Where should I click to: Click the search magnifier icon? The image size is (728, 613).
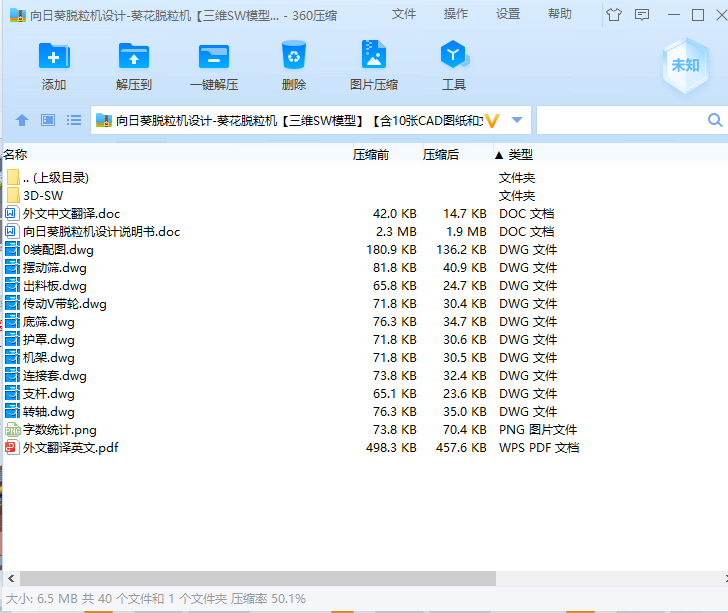coord(715,120)
